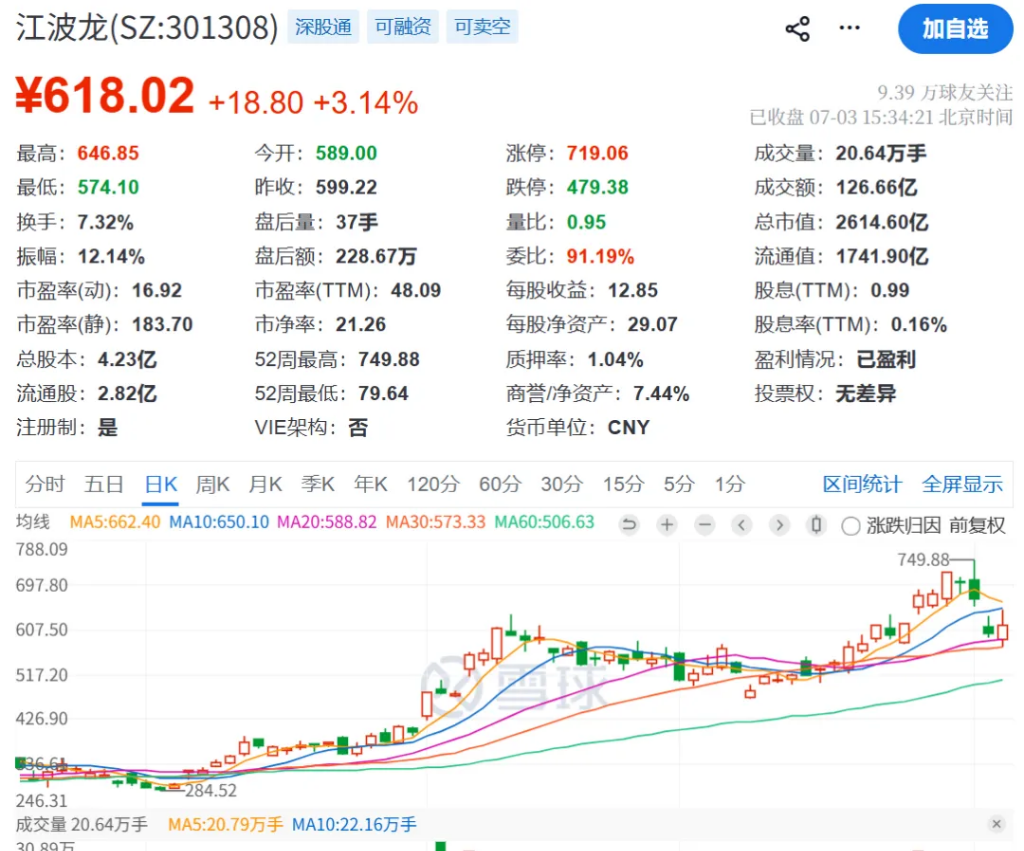This screenshot has width=1024, height=851.
Task: Select the 季K chart tab
Action: click(x=318, y=485)
